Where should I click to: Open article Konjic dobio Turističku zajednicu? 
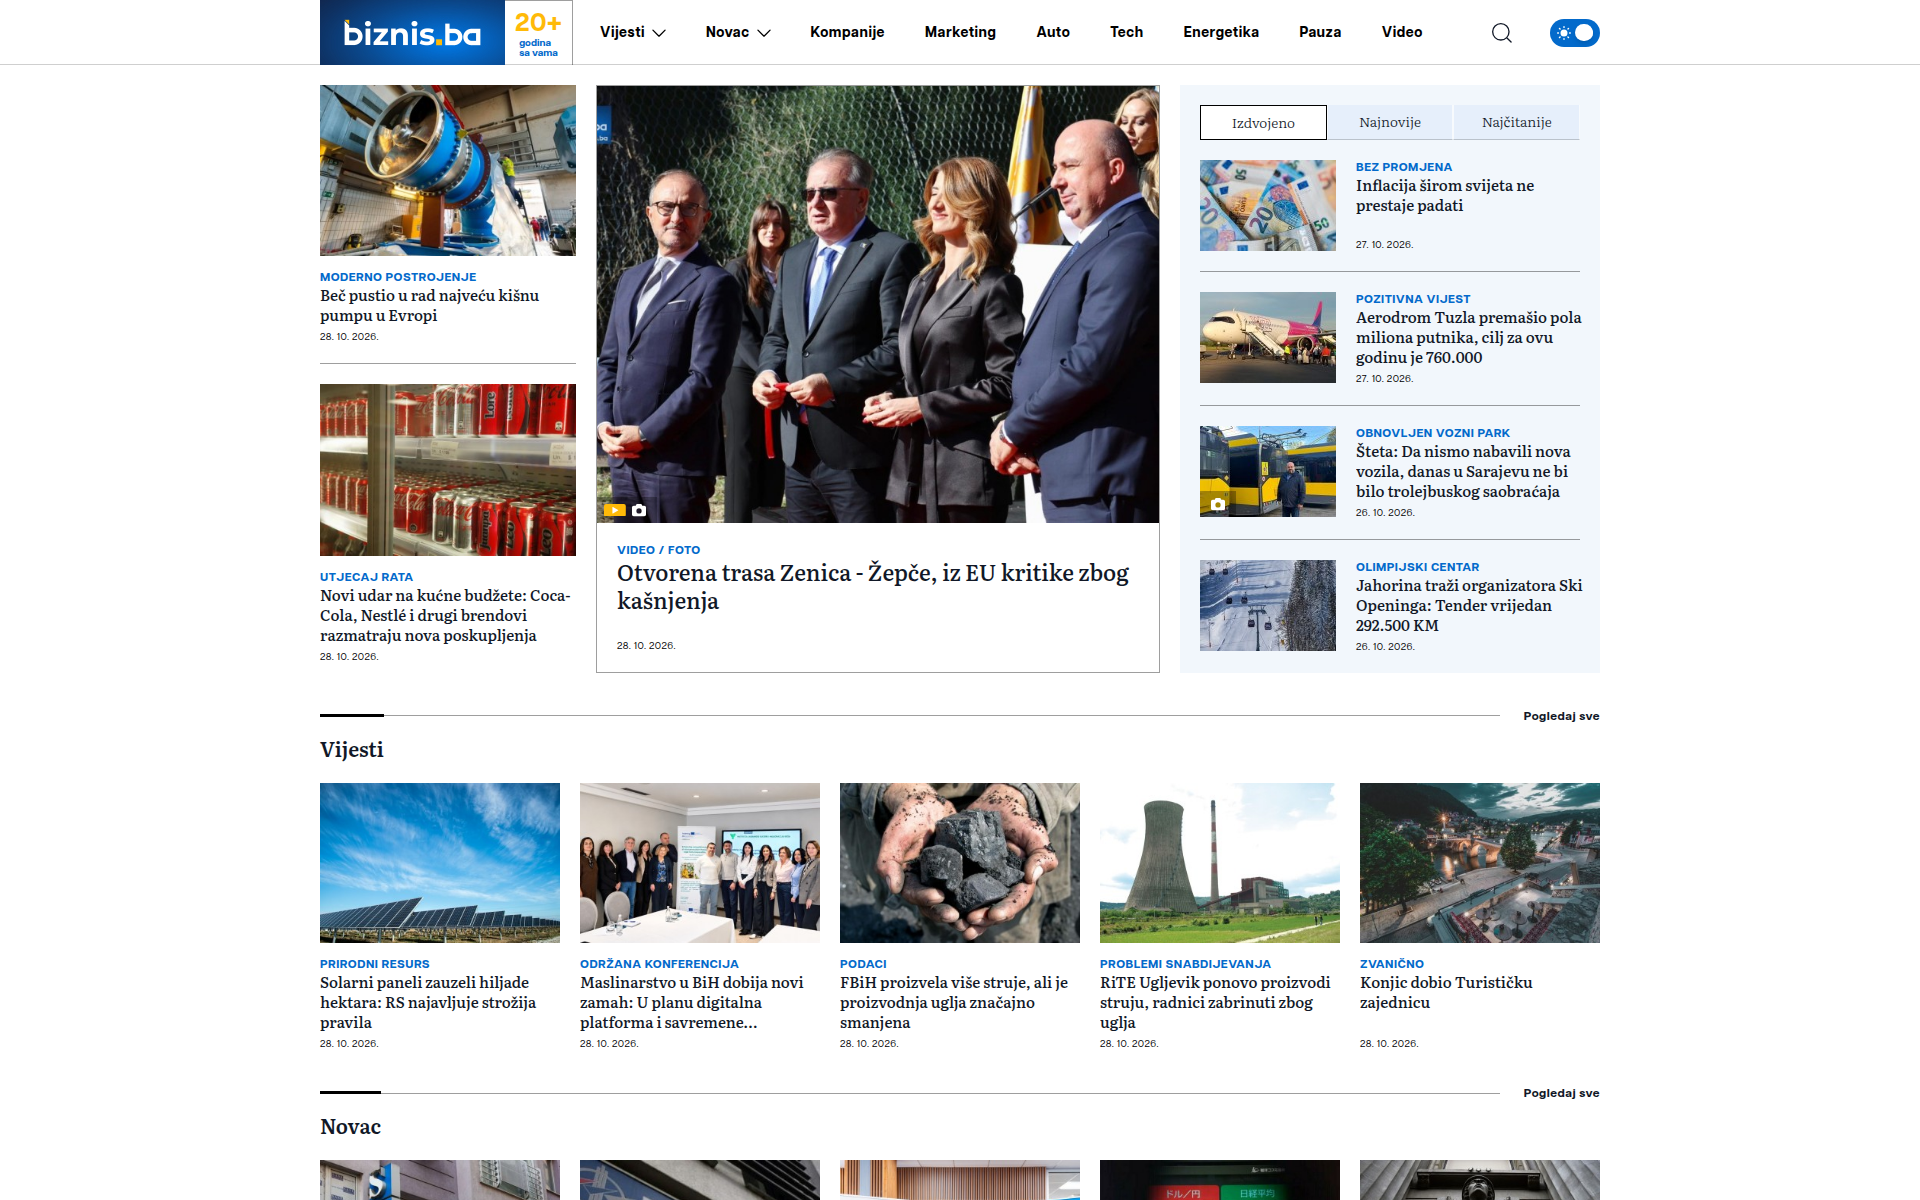click(1446, 993)
